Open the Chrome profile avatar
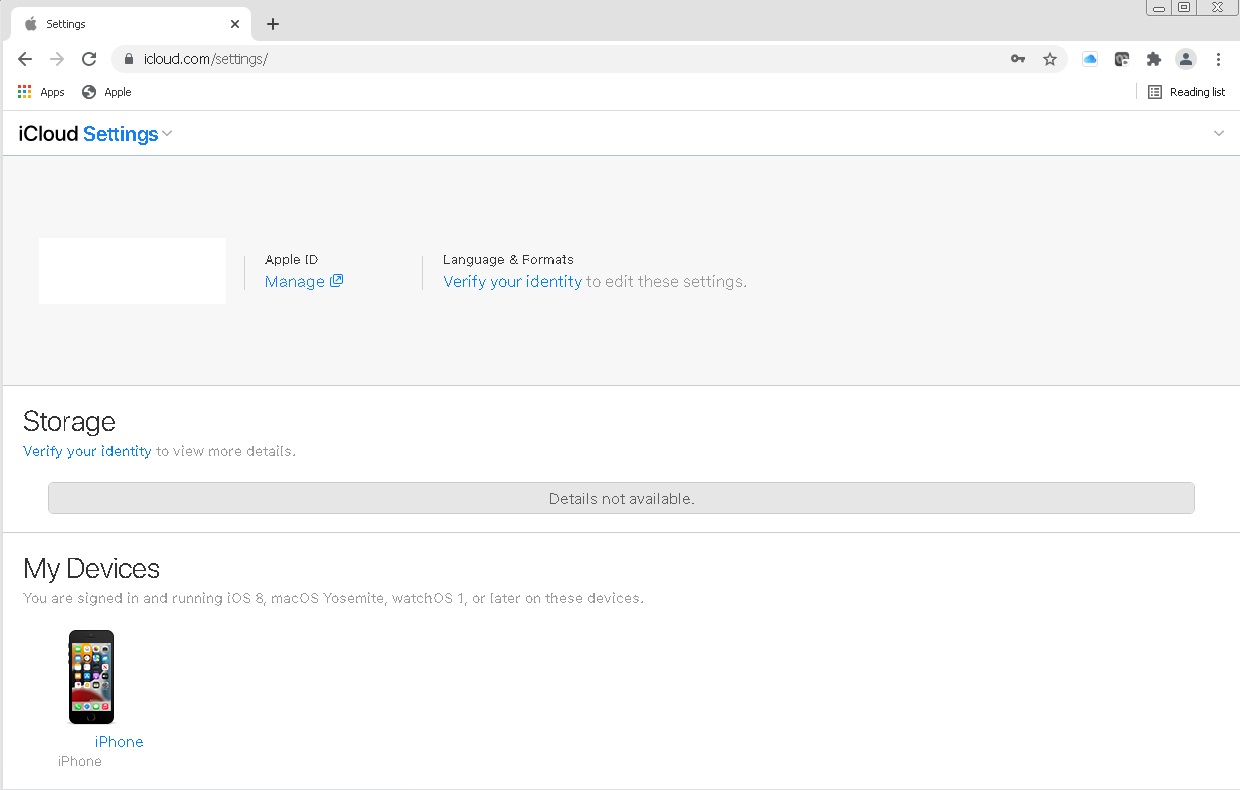Screen dimensions: 1240x790 pyautogui.click(x=1186, y=59)
